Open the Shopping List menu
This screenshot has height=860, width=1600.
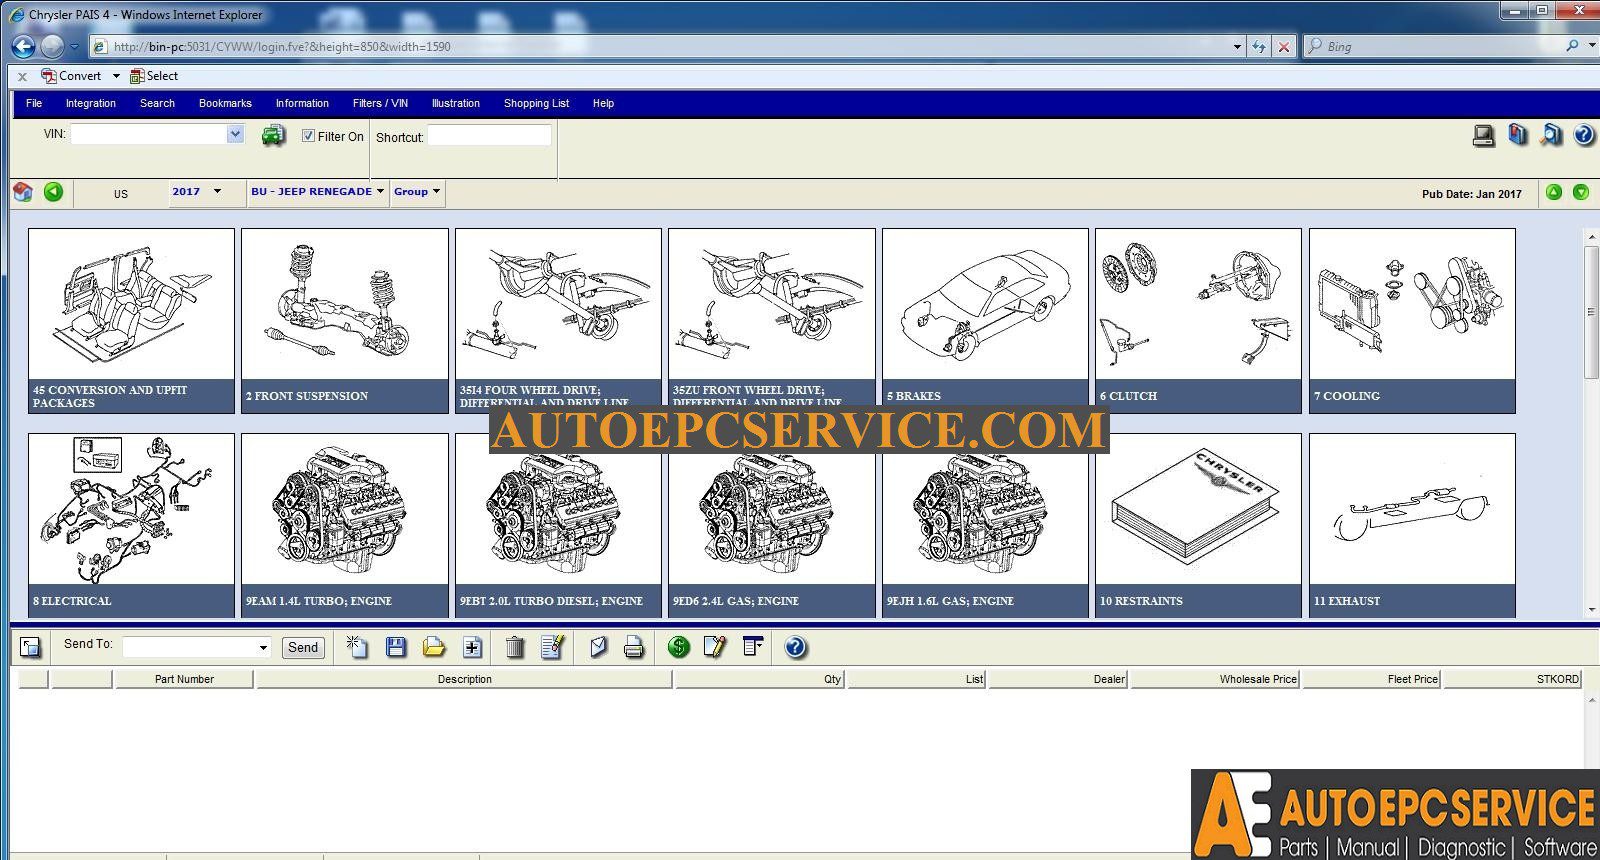pyautogui.click(x=536, y=103)
